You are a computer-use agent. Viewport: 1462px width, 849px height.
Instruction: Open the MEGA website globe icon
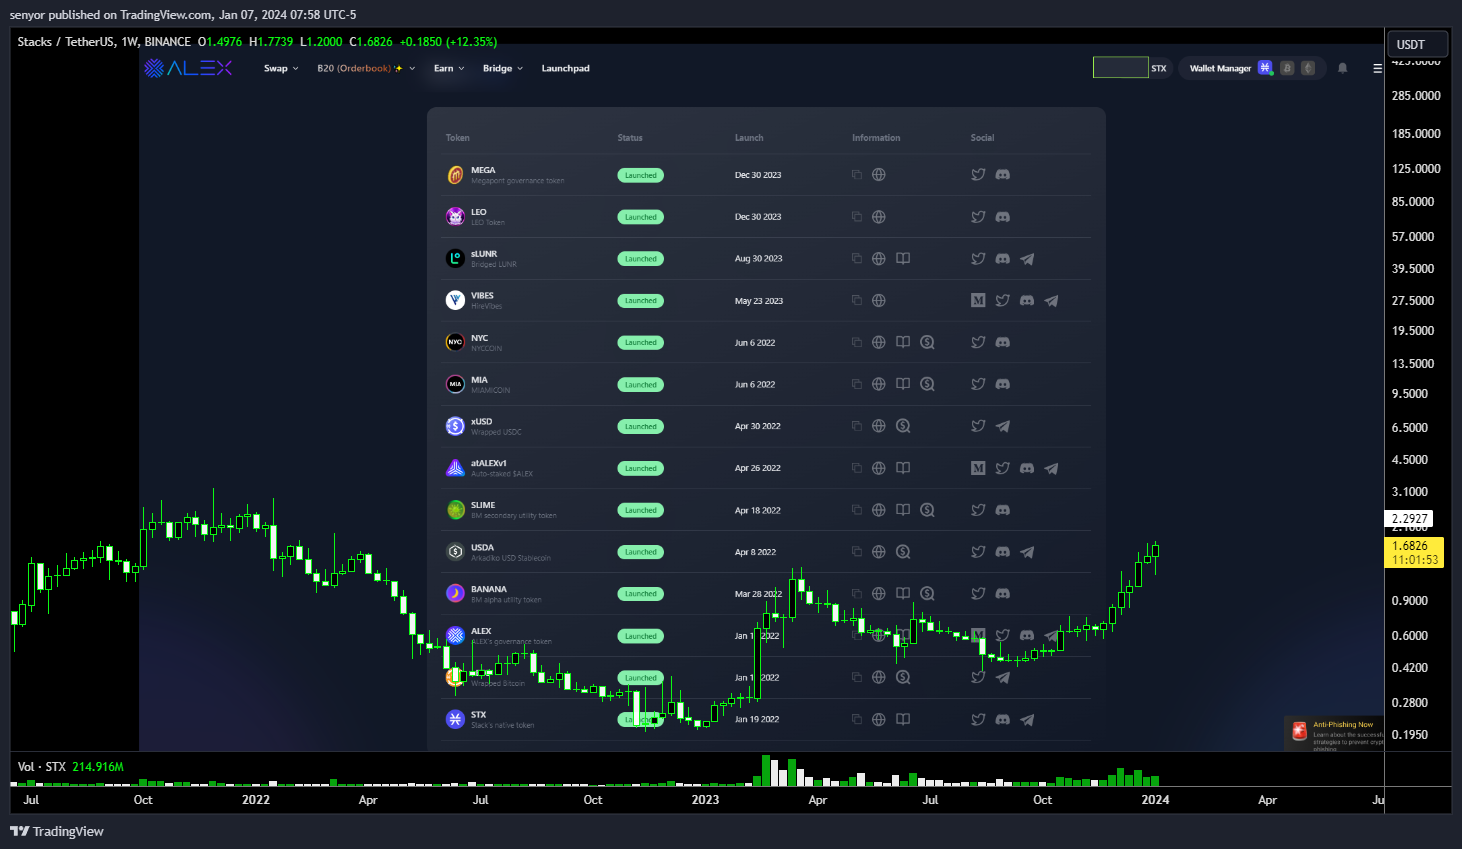879,174
